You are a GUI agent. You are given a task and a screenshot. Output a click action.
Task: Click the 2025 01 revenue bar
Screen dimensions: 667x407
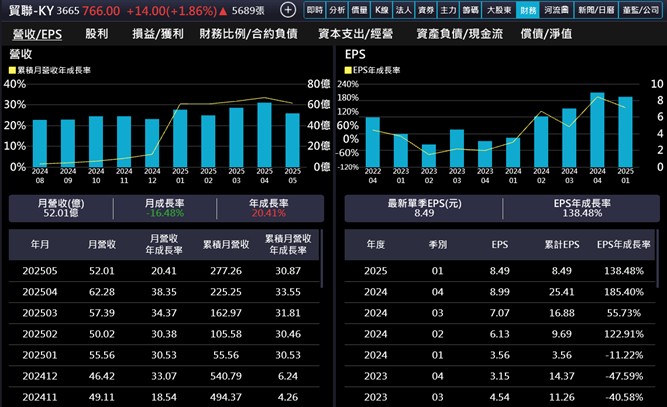[x=180, y=138]
